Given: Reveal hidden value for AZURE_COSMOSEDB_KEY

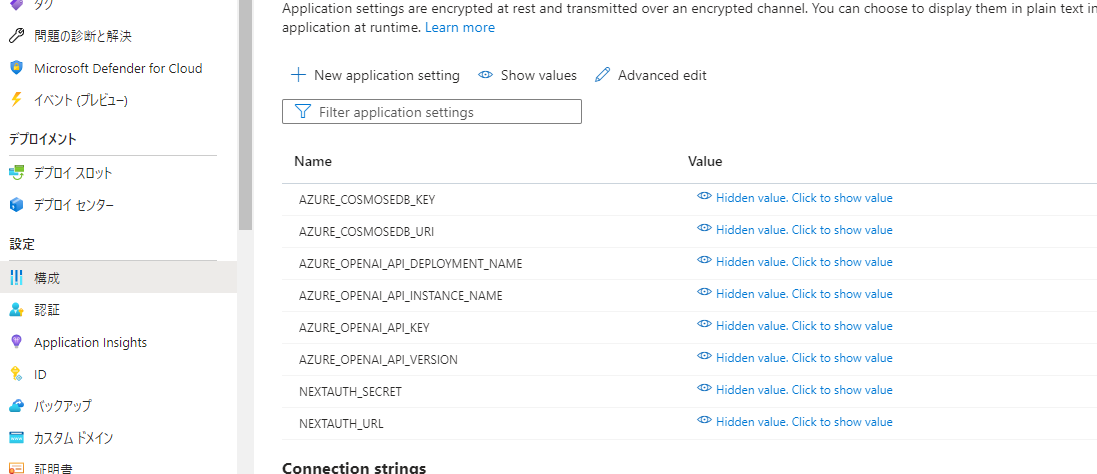Looking at the screenshot, I should 795,198.
